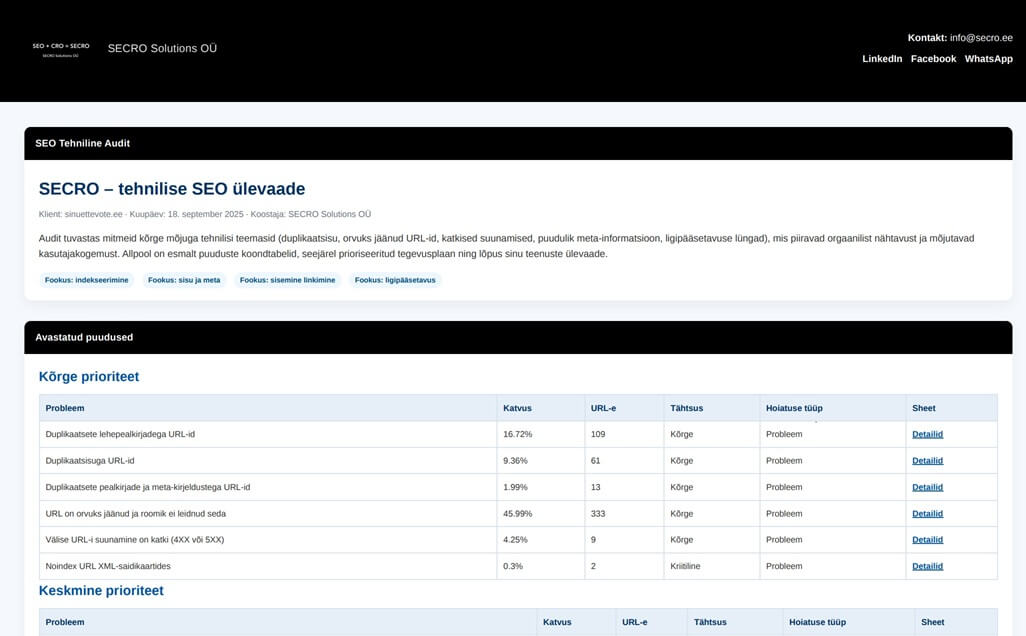Select the 'Fookus: sisemine linkimine' tag
1026x636 pixels.
[x=288, y=280]
